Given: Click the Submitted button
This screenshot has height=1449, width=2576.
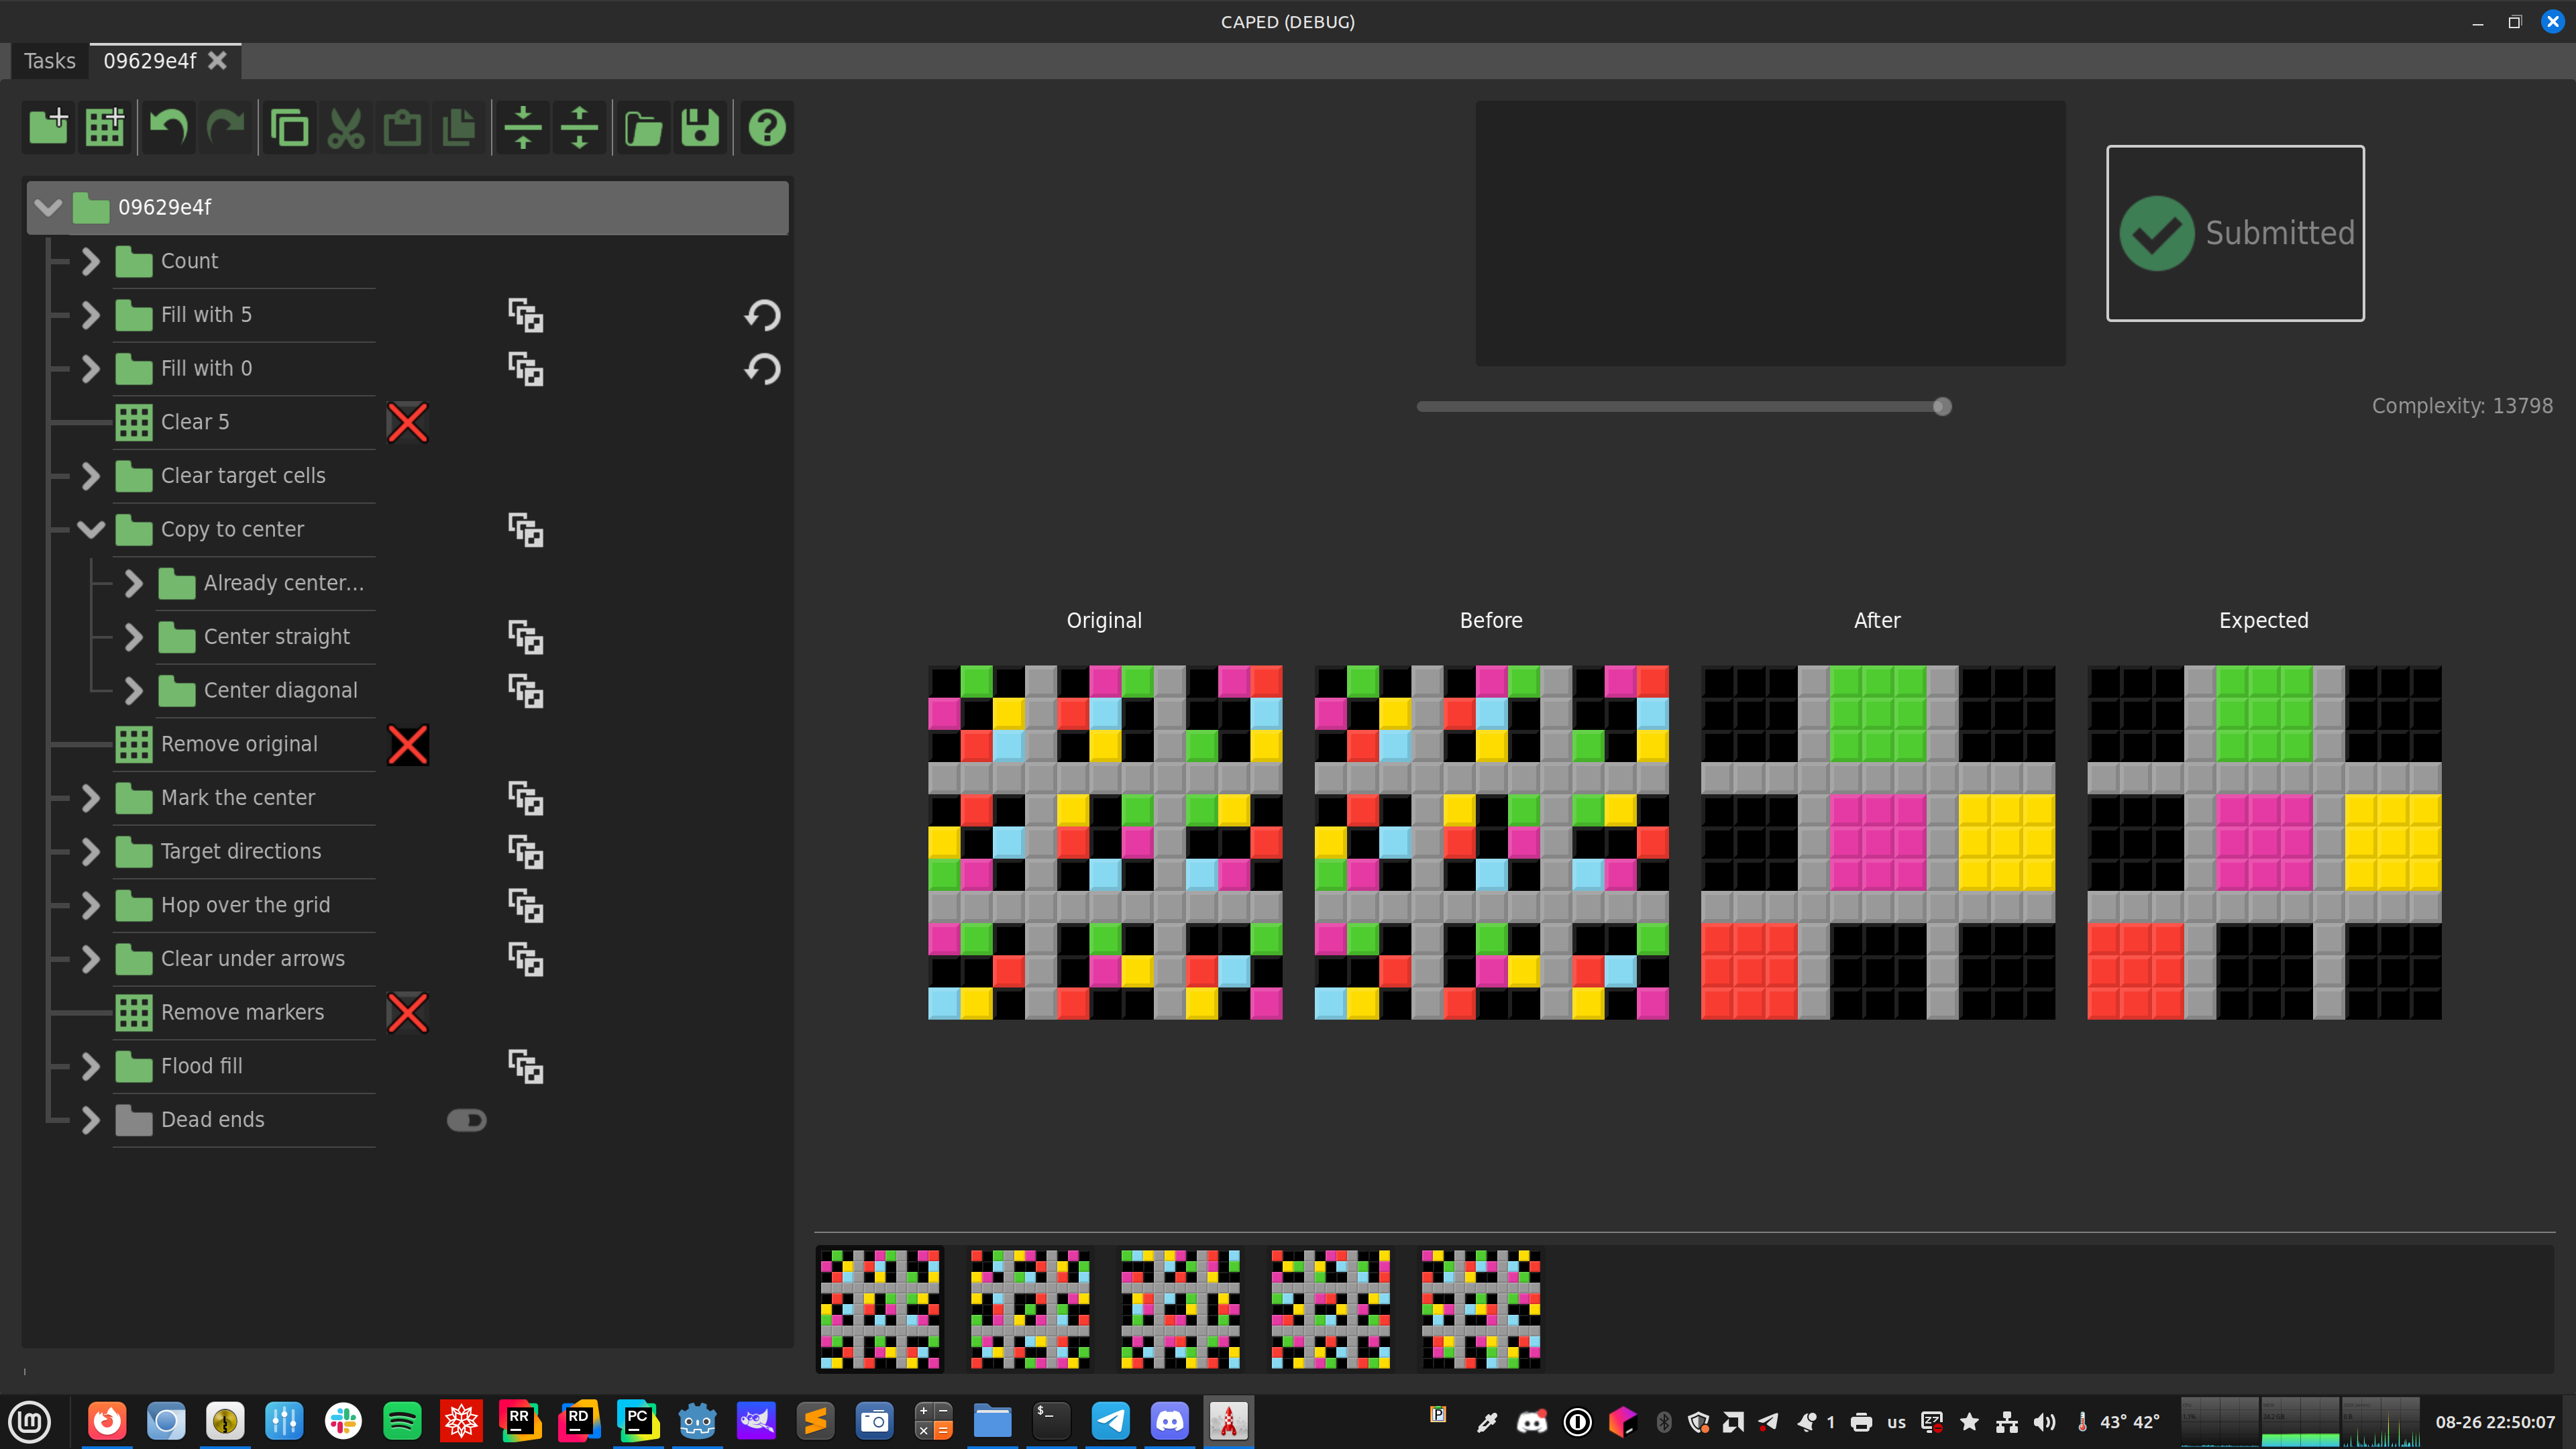Looking at the screenshot, I should coord(2235,233).
